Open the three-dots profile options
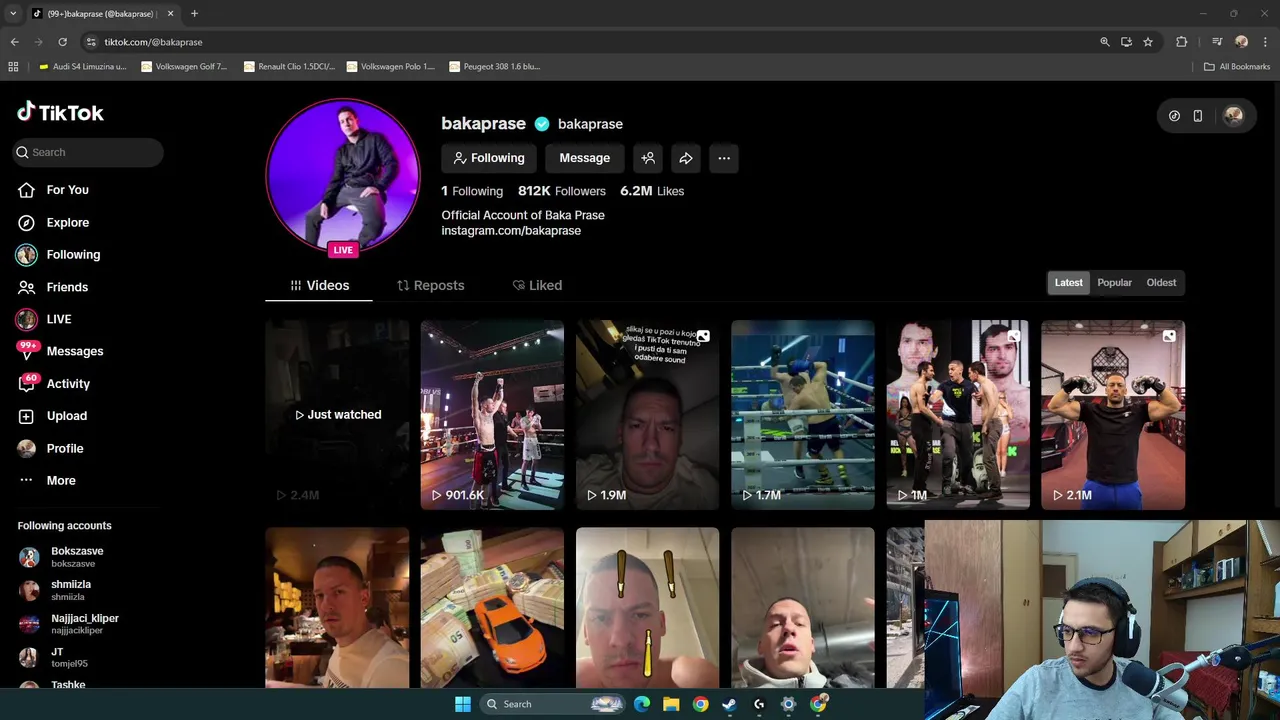Screen dimensions: 1280x720 [724, 158]
